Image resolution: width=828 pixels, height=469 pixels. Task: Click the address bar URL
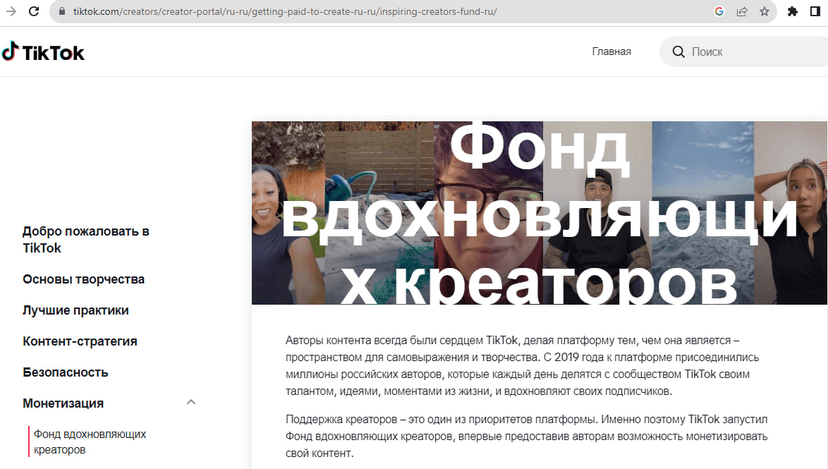(x=285, y=11)
